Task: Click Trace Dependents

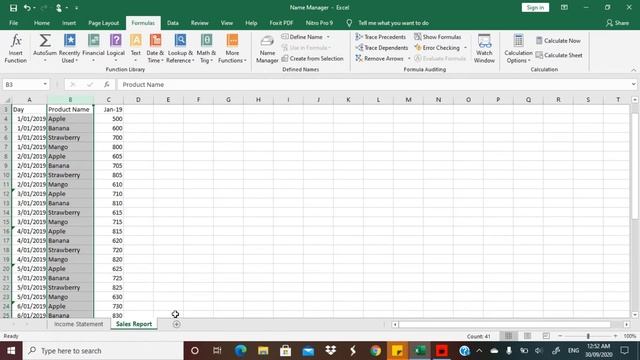Action: point(382,48)
